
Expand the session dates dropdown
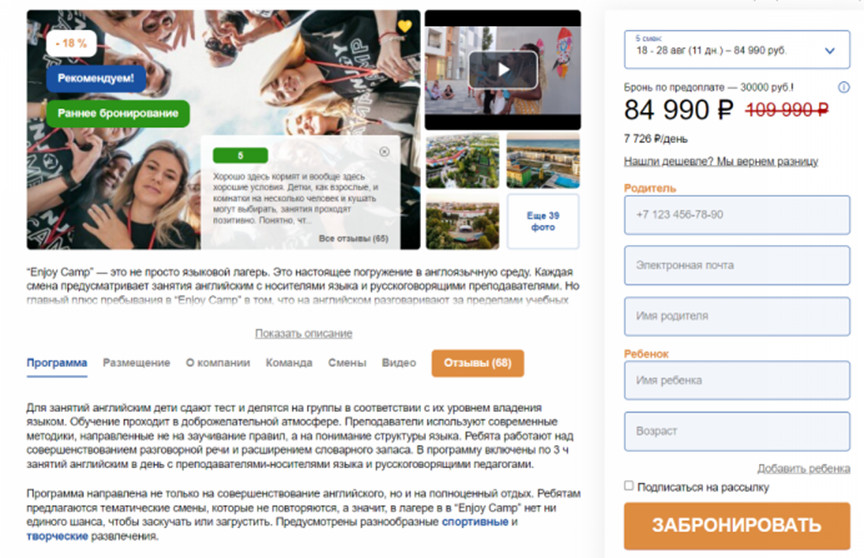pyautogui.click(x=737, y=50)
